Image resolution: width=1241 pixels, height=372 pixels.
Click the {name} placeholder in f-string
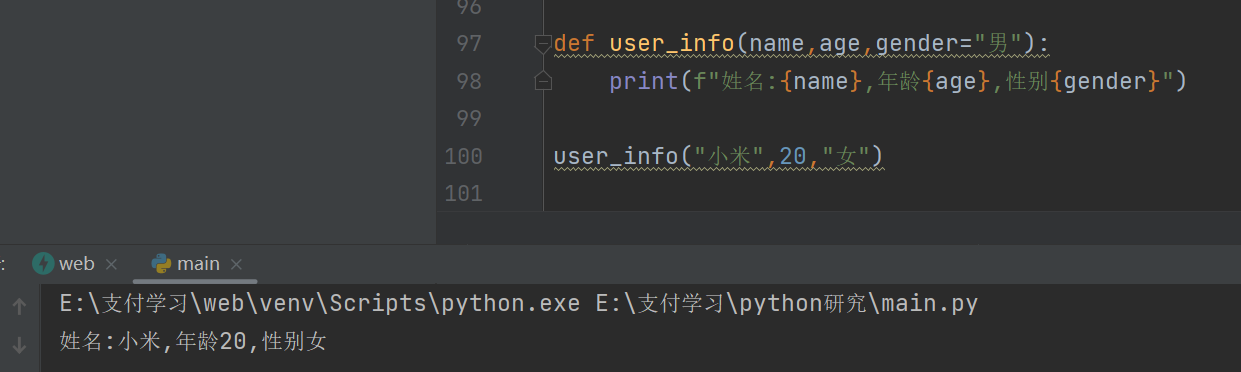[x=820, y=81]
